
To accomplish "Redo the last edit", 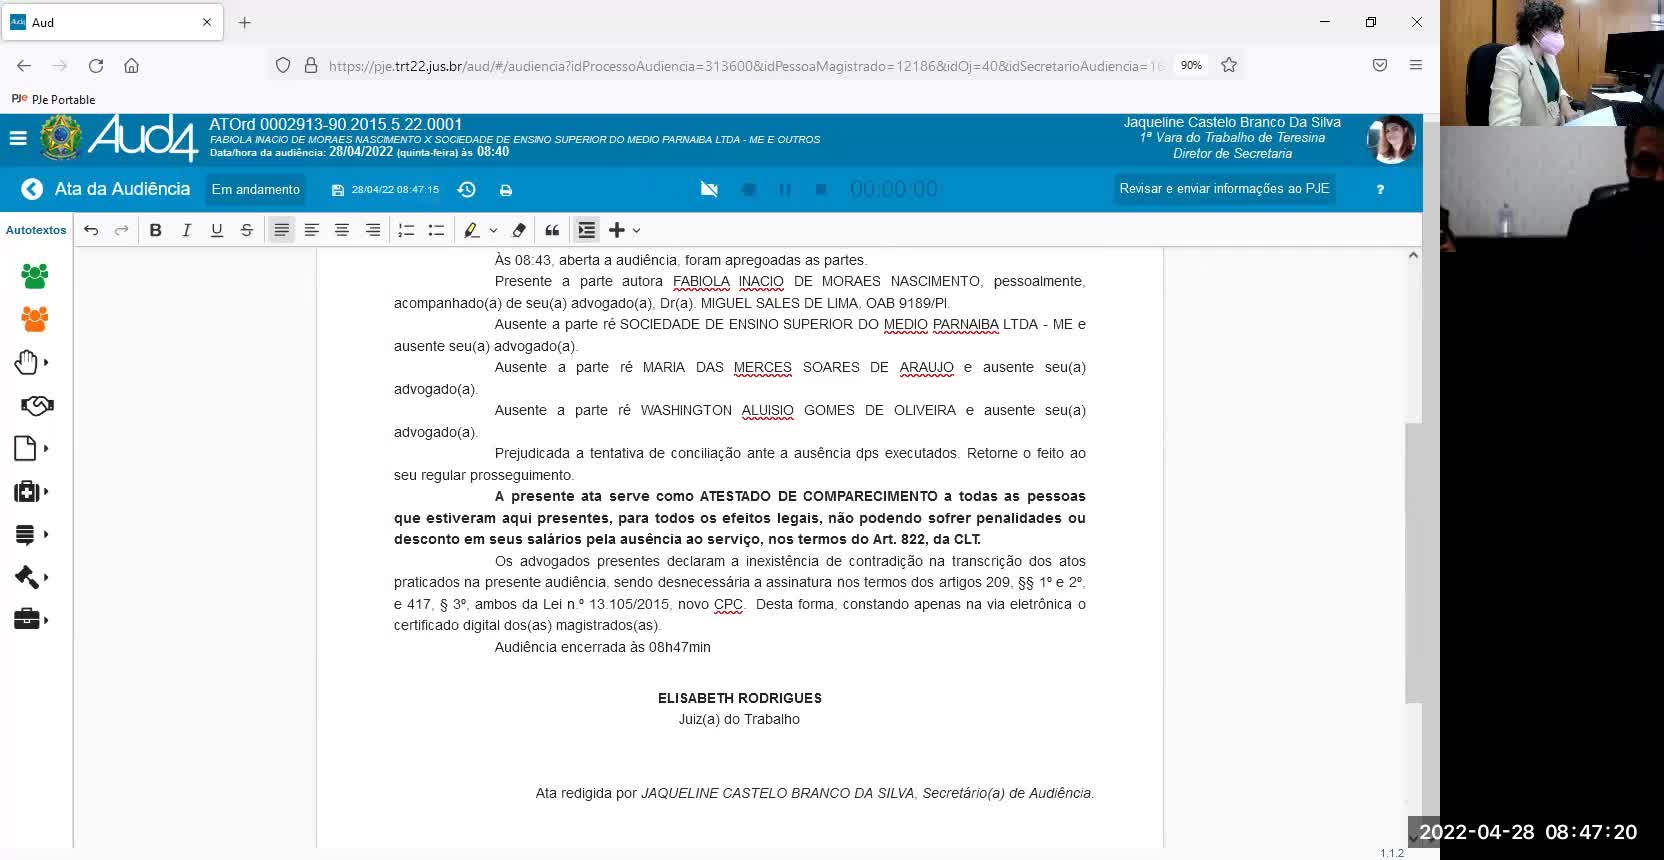I will [121, 230].
